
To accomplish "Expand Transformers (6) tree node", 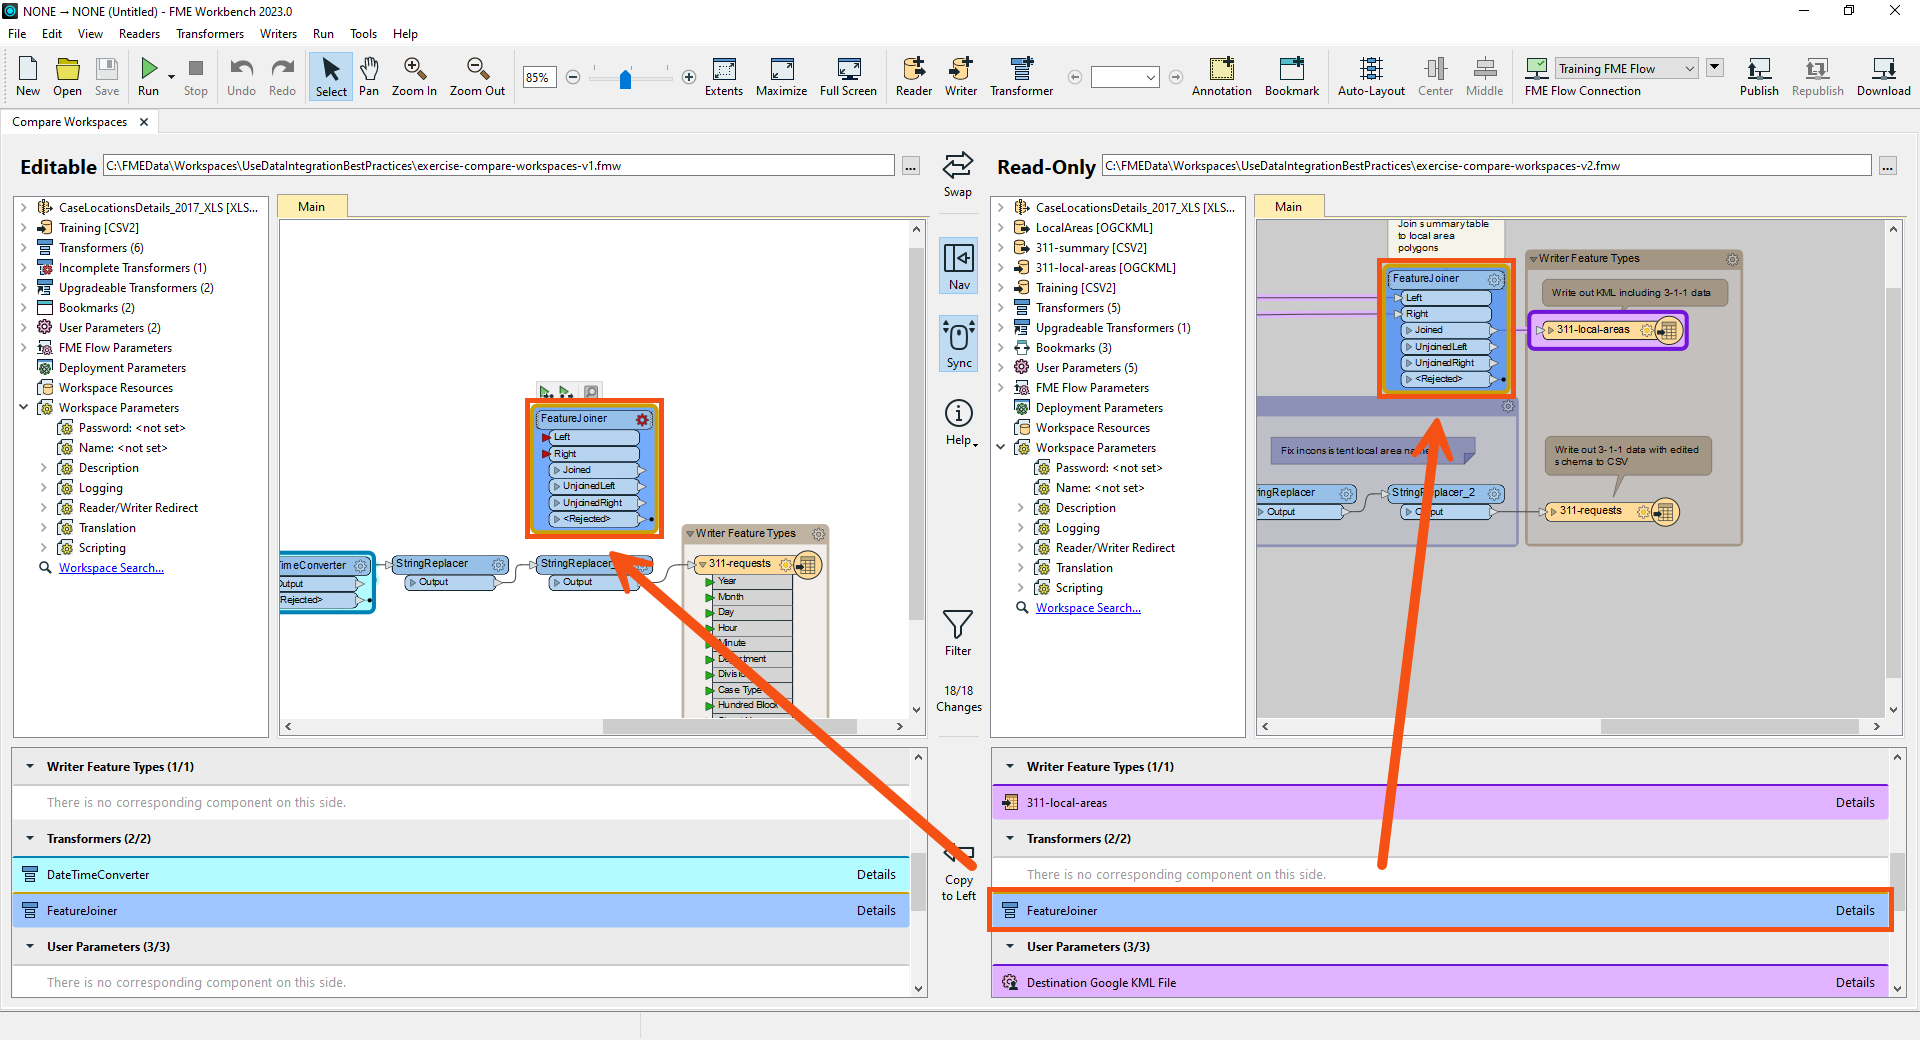I will (x=24, y=248).
